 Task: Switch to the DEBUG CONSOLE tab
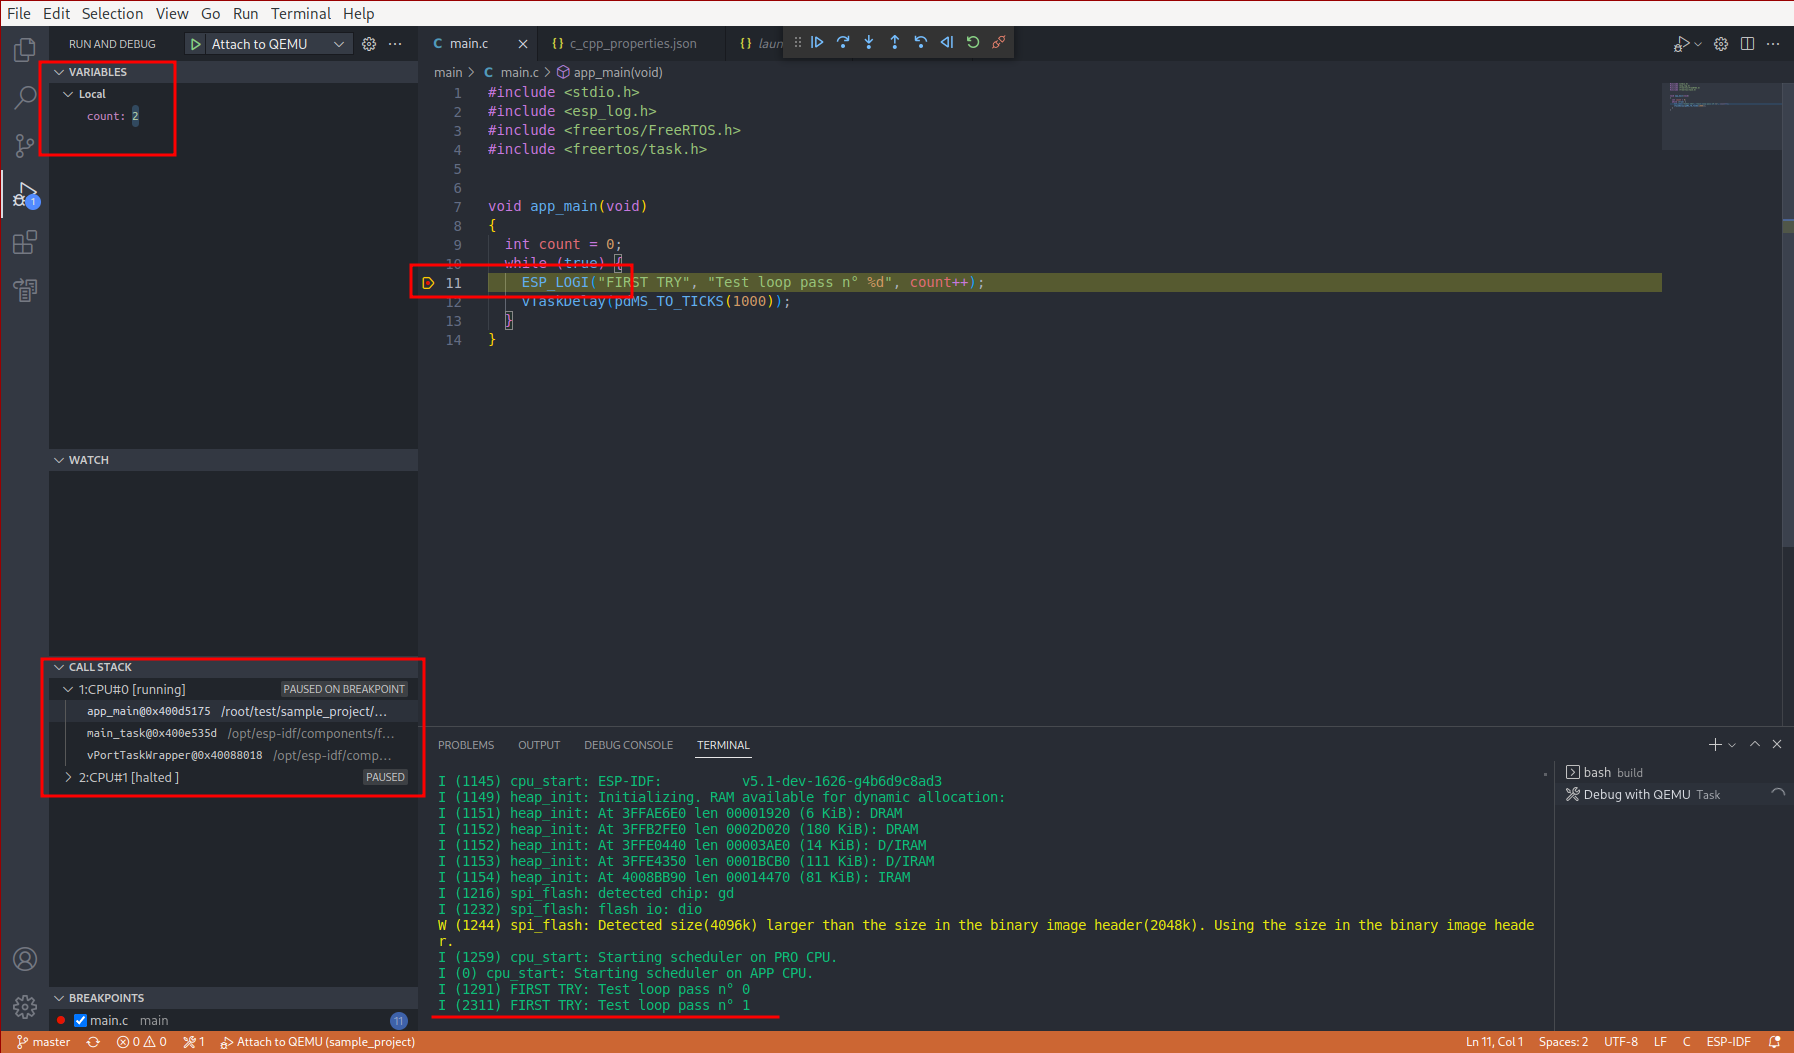(628, 745)
